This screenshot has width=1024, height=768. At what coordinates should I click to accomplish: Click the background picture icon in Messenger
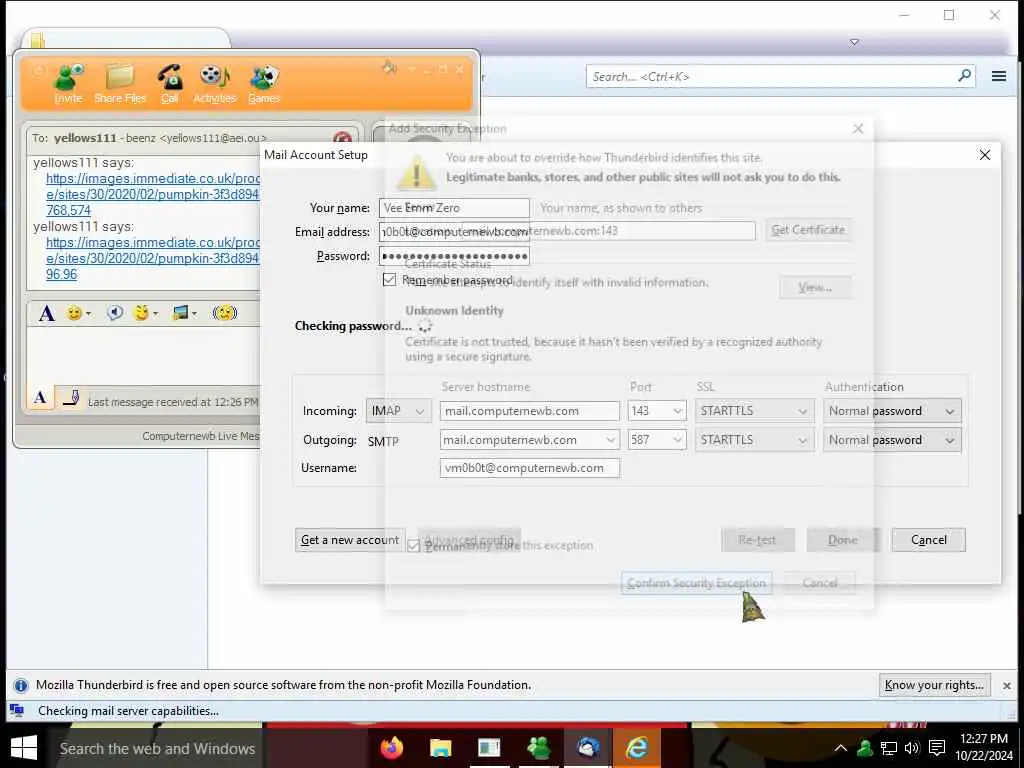click(180, 313)
